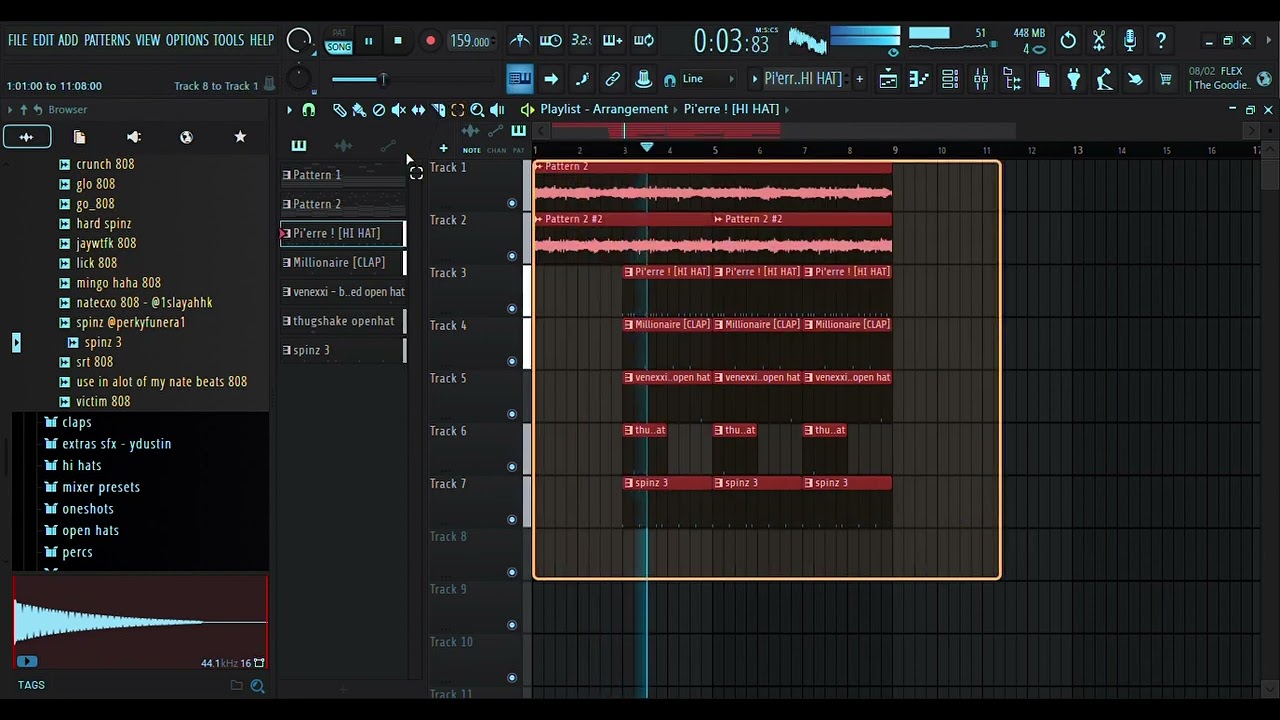Toggle wait for input before recording
1280x720 pixels.
[x=551, y=41]
